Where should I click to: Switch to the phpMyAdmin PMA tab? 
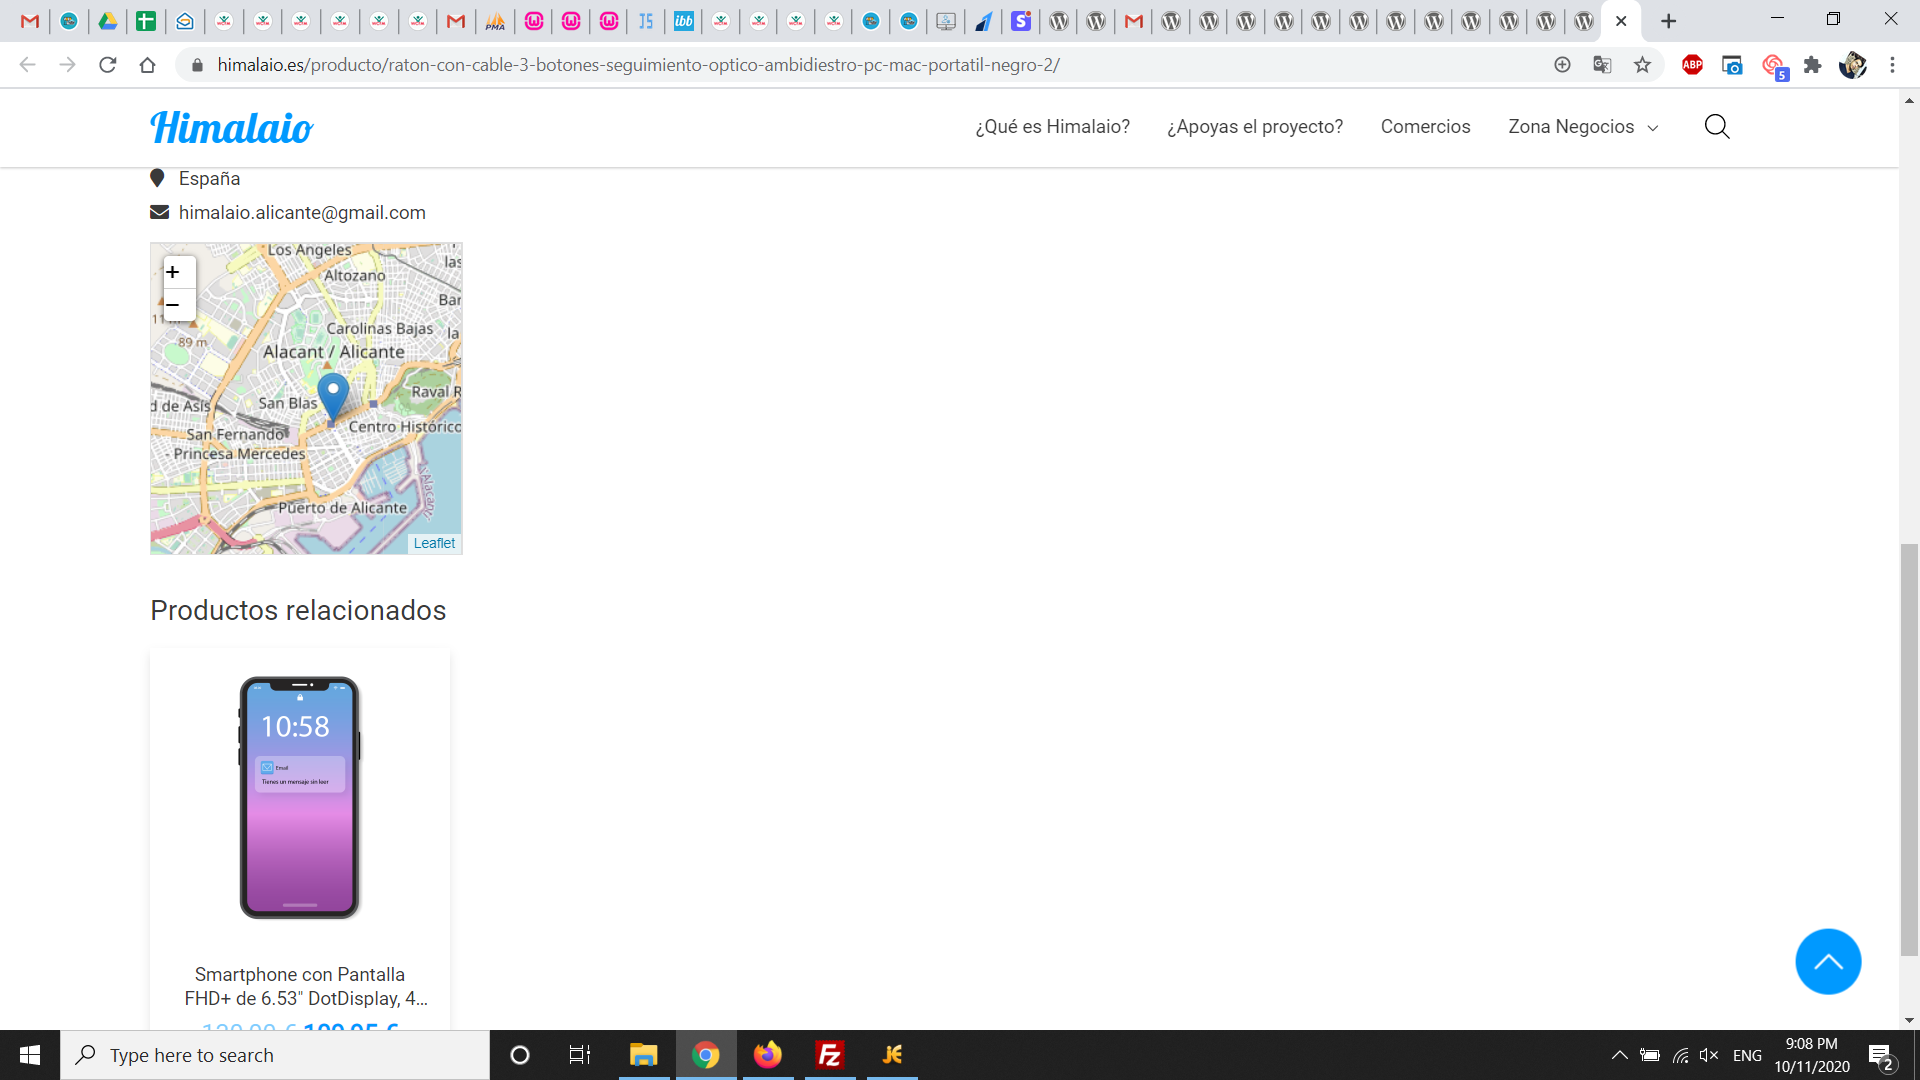click(x=495, y=21)
